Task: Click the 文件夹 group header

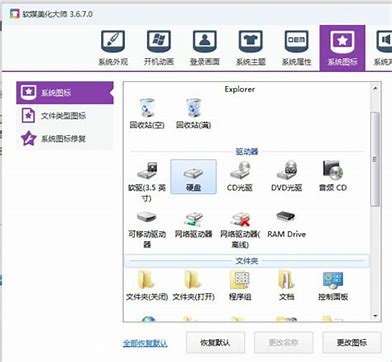Action: pyautogui.click(x=247, y=261)
